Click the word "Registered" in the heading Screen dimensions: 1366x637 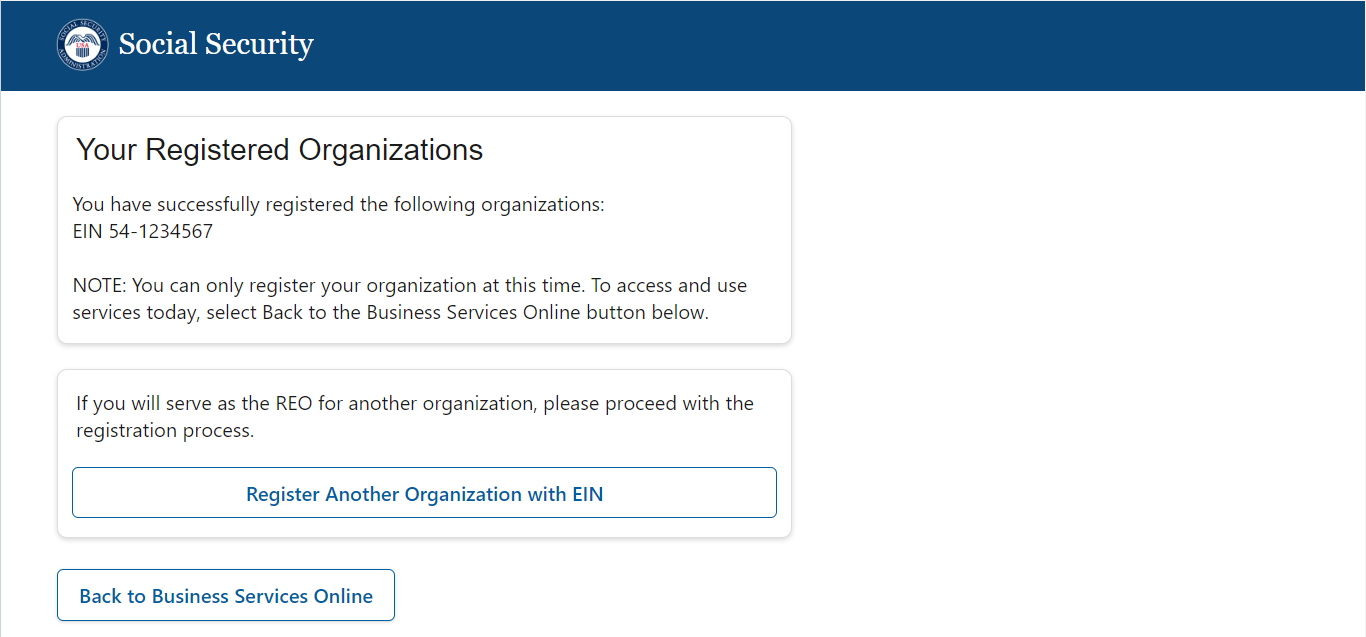point(218,150)
